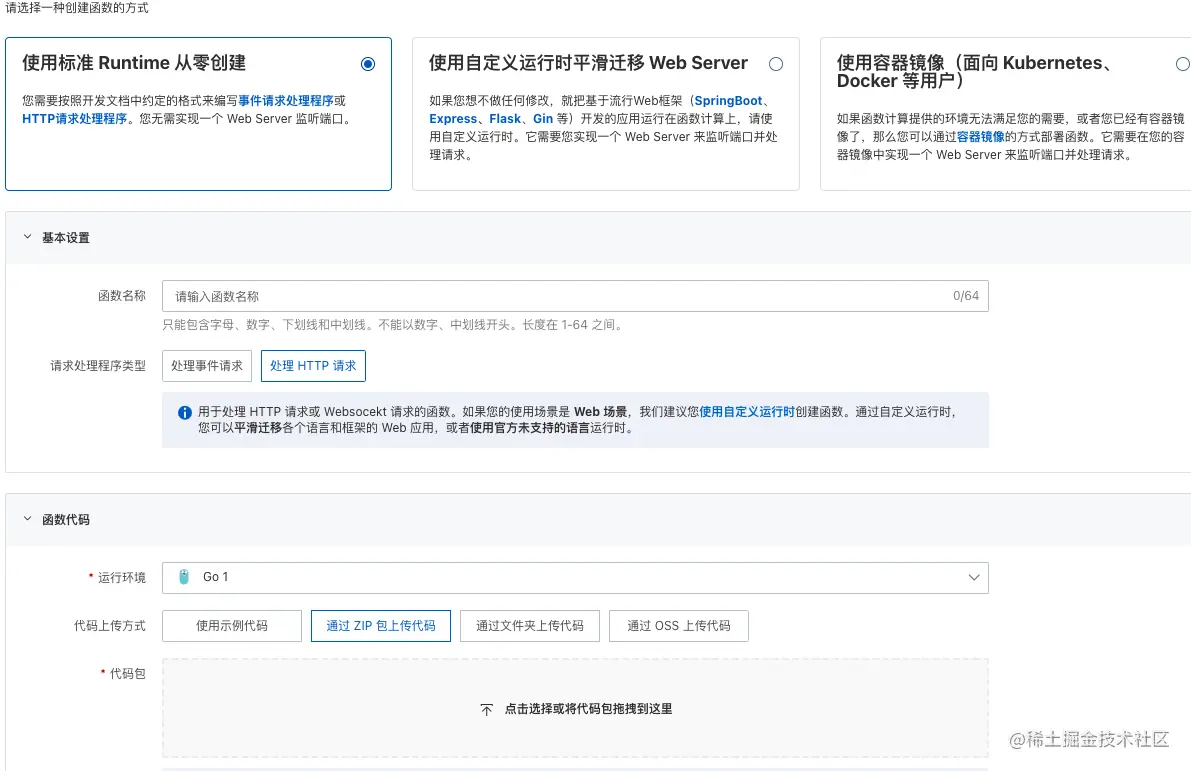Select 通过 ZIP 包上传代码 option
The width and height of the screenshot is (1191, 771).
[x=381, y=626]
